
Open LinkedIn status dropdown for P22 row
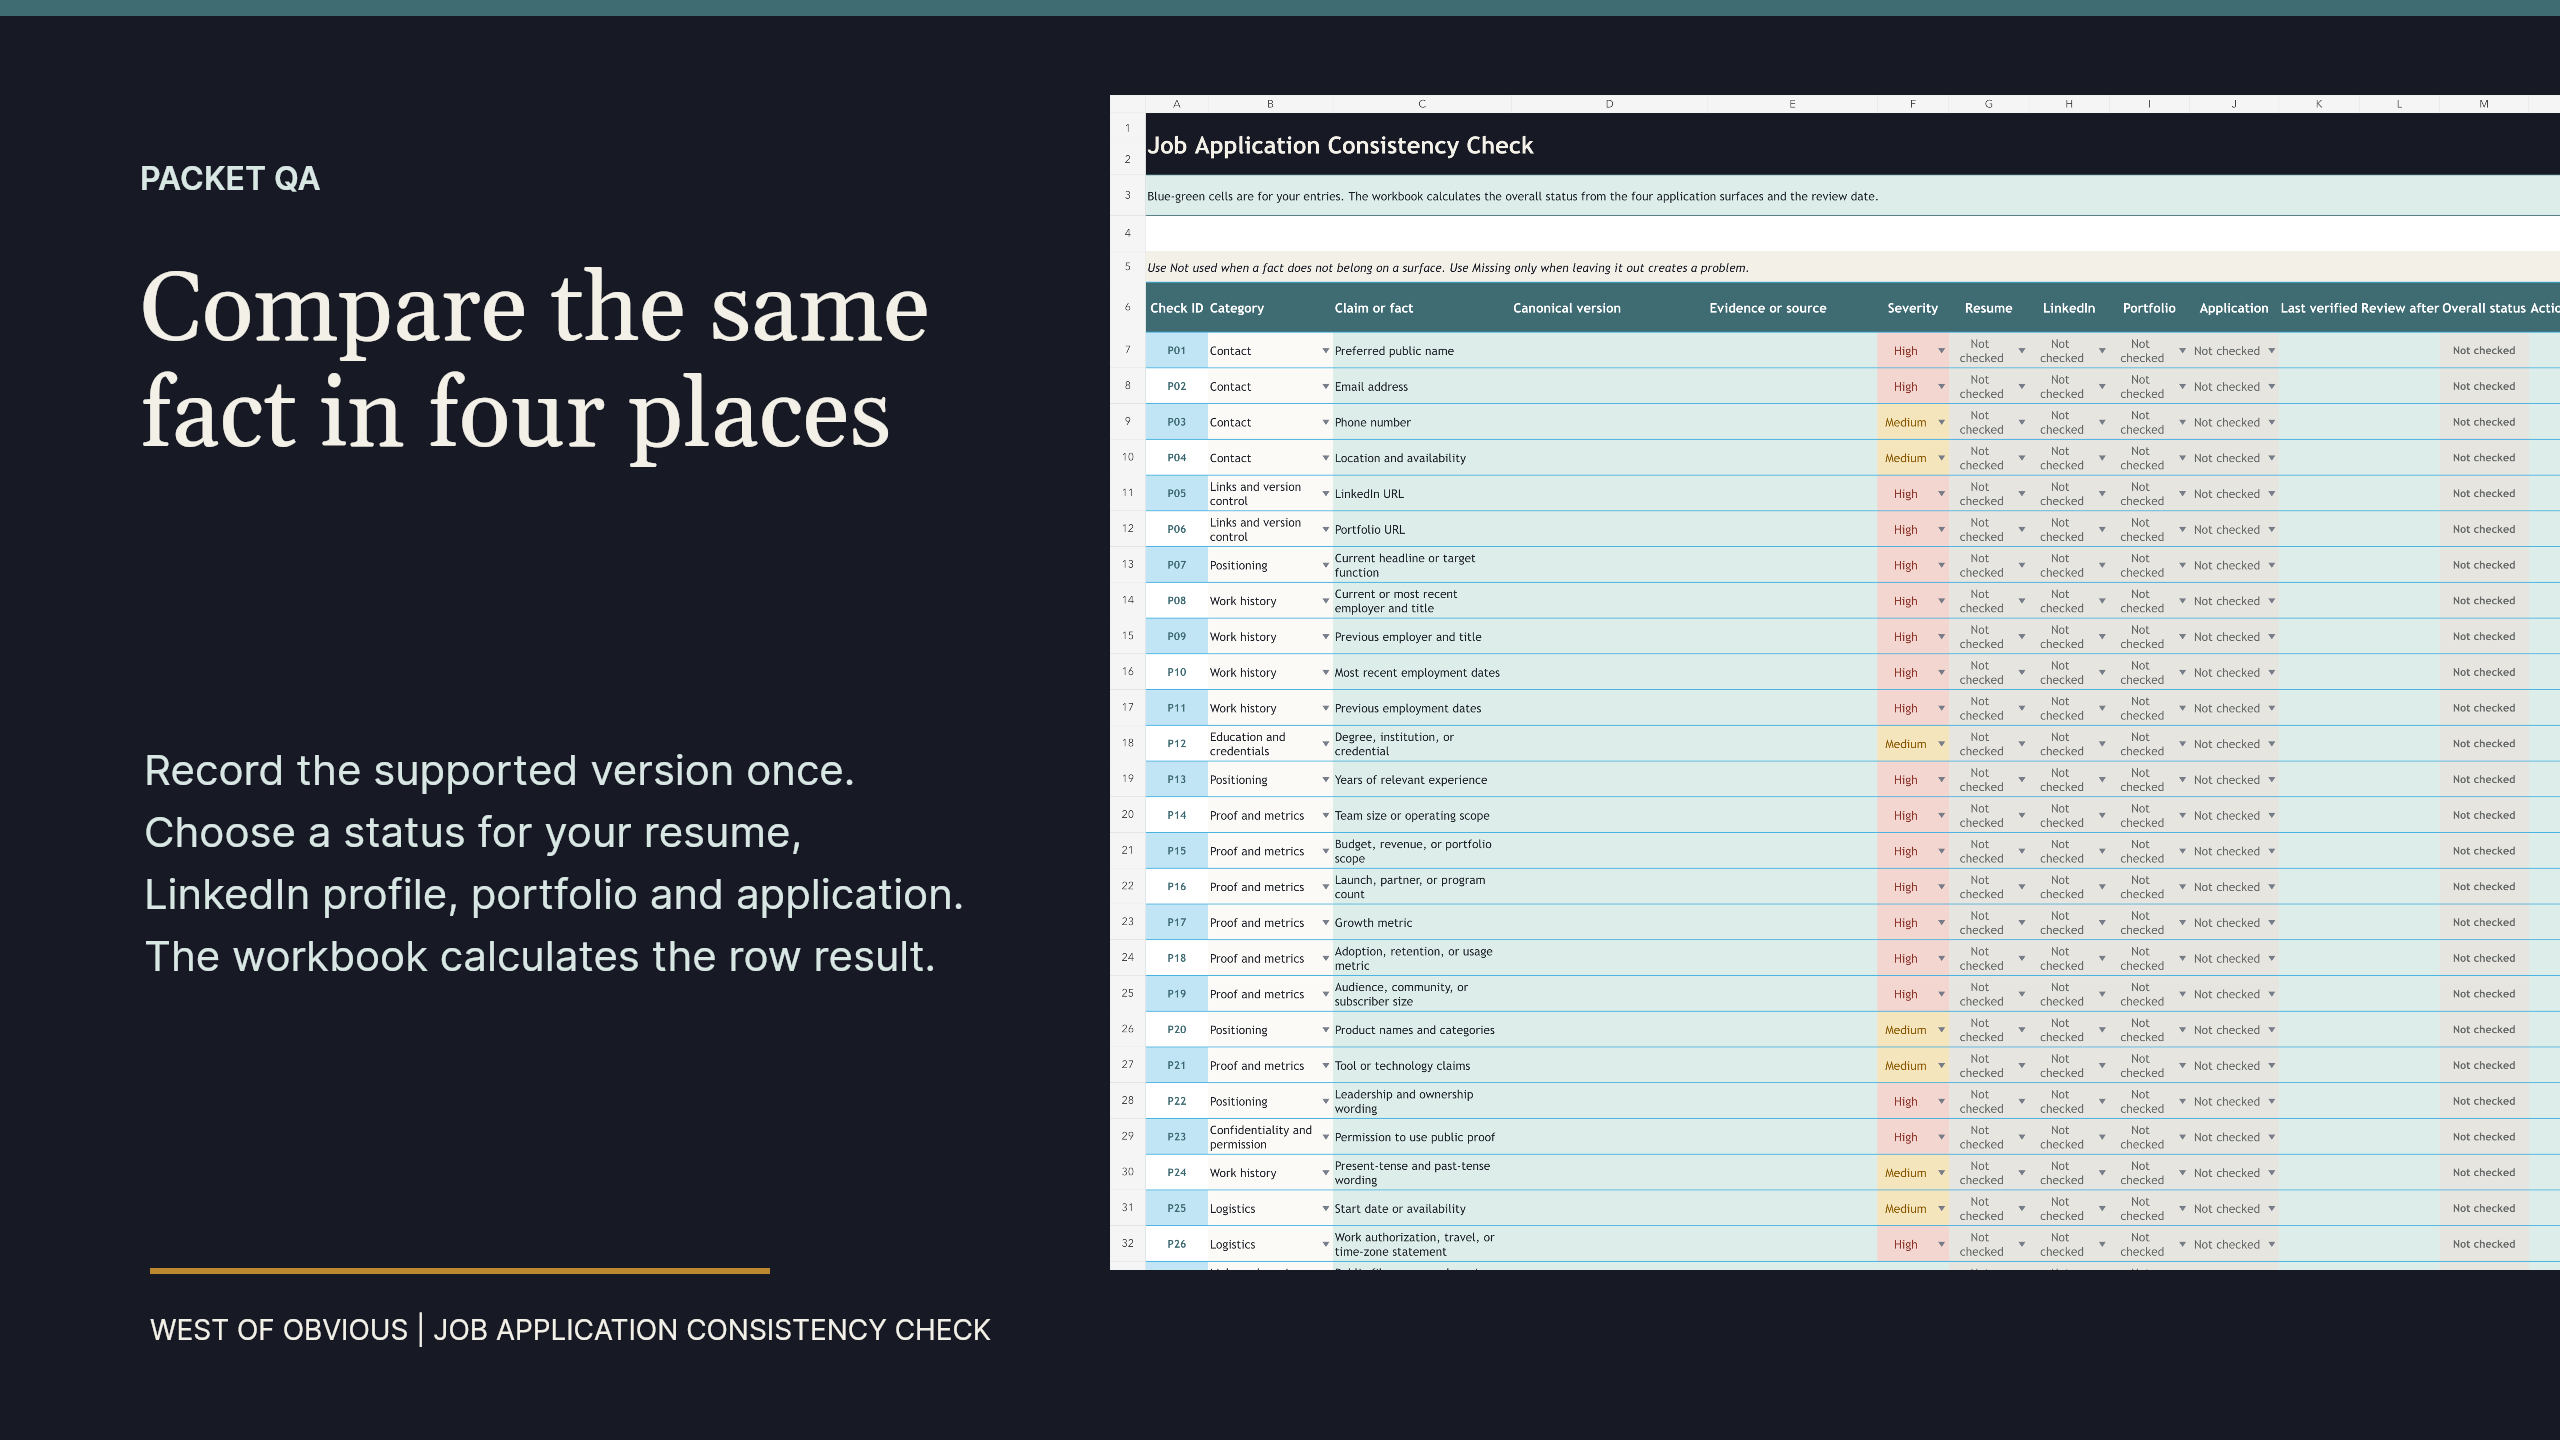[2101, 1102]
